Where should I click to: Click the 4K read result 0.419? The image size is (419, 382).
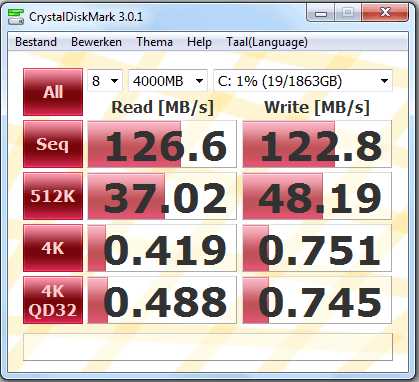162,248
